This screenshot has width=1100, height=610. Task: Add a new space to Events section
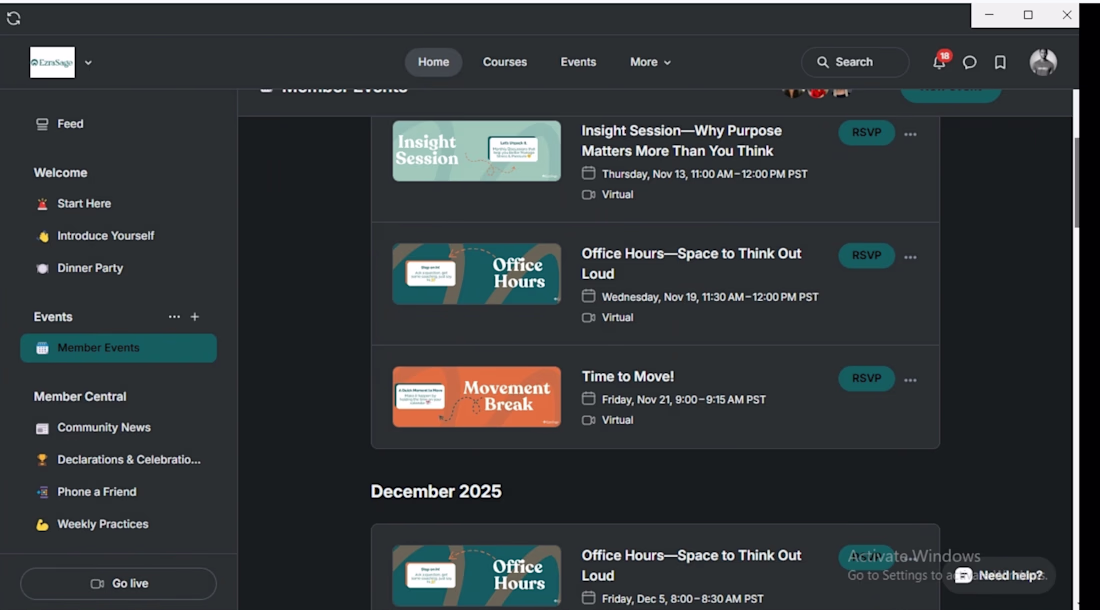195,317
